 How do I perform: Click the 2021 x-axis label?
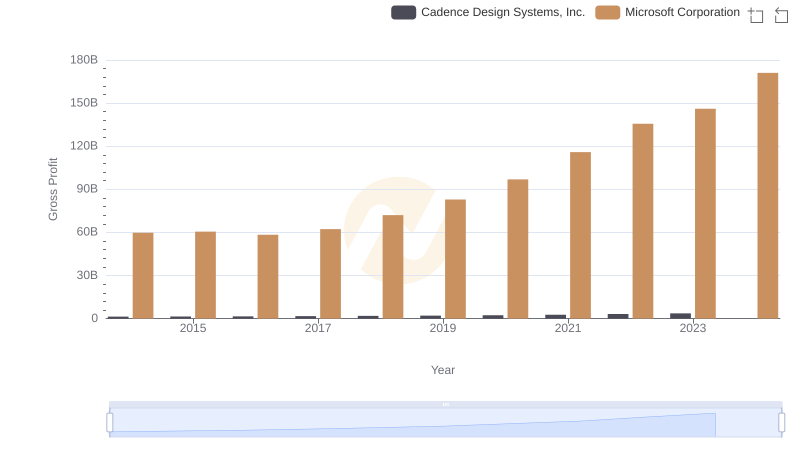[568, 328]
